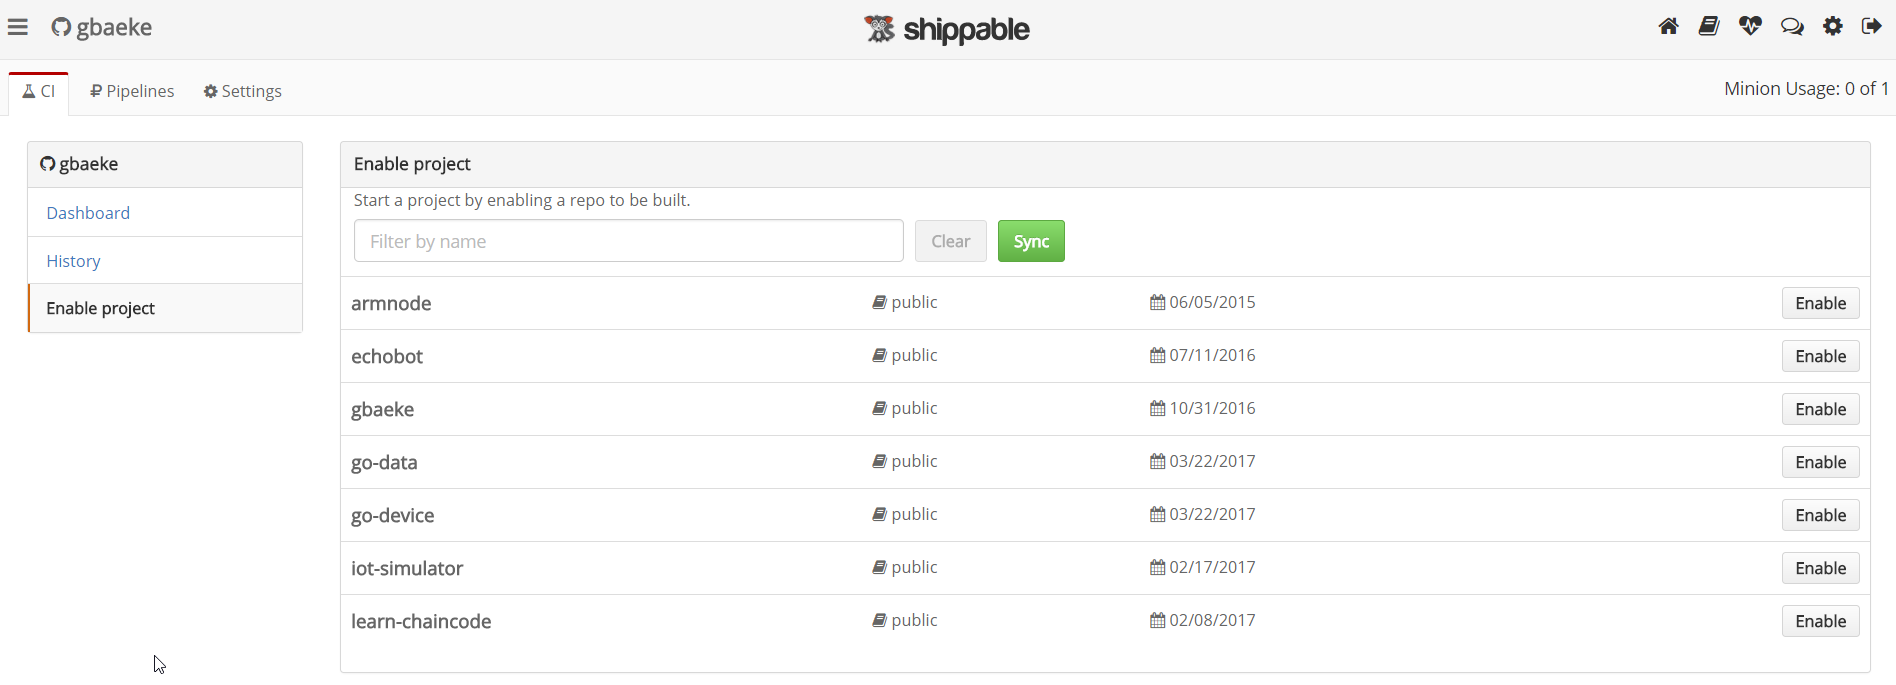Open Dashboard in the sidebar
The image size is (1896, 685).
[88, 213]
